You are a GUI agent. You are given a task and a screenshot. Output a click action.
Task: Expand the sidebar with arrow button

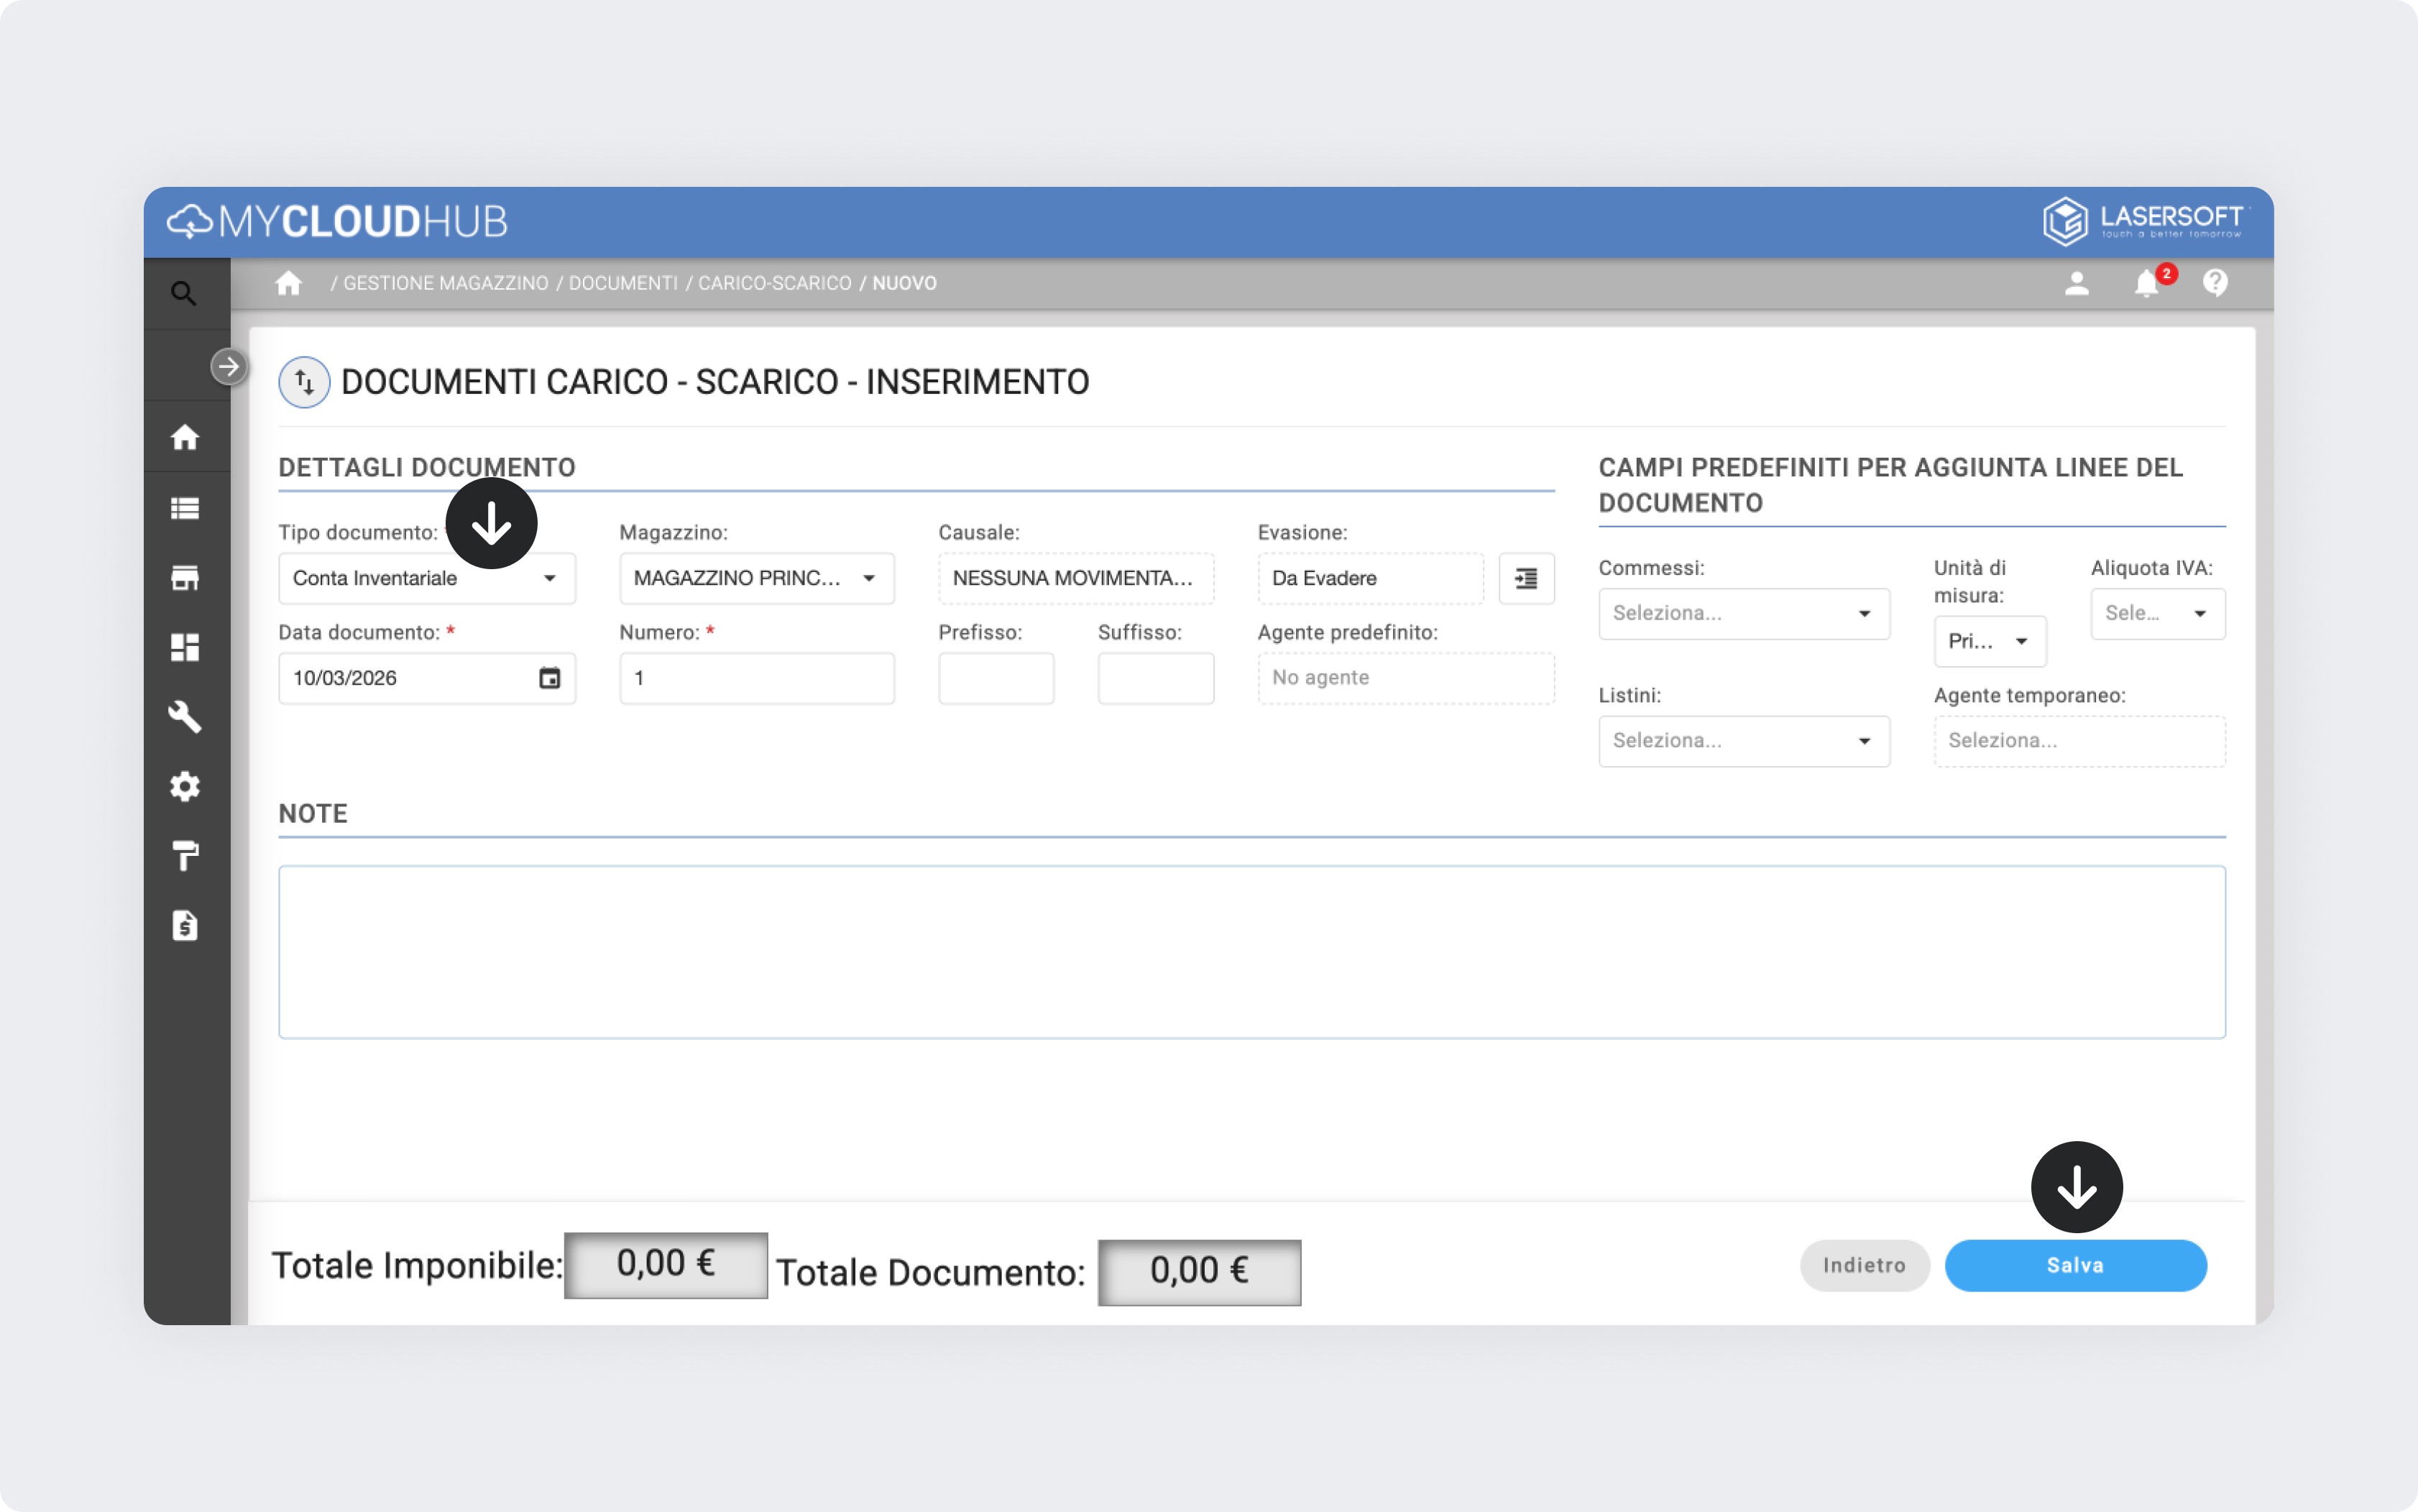229,367
